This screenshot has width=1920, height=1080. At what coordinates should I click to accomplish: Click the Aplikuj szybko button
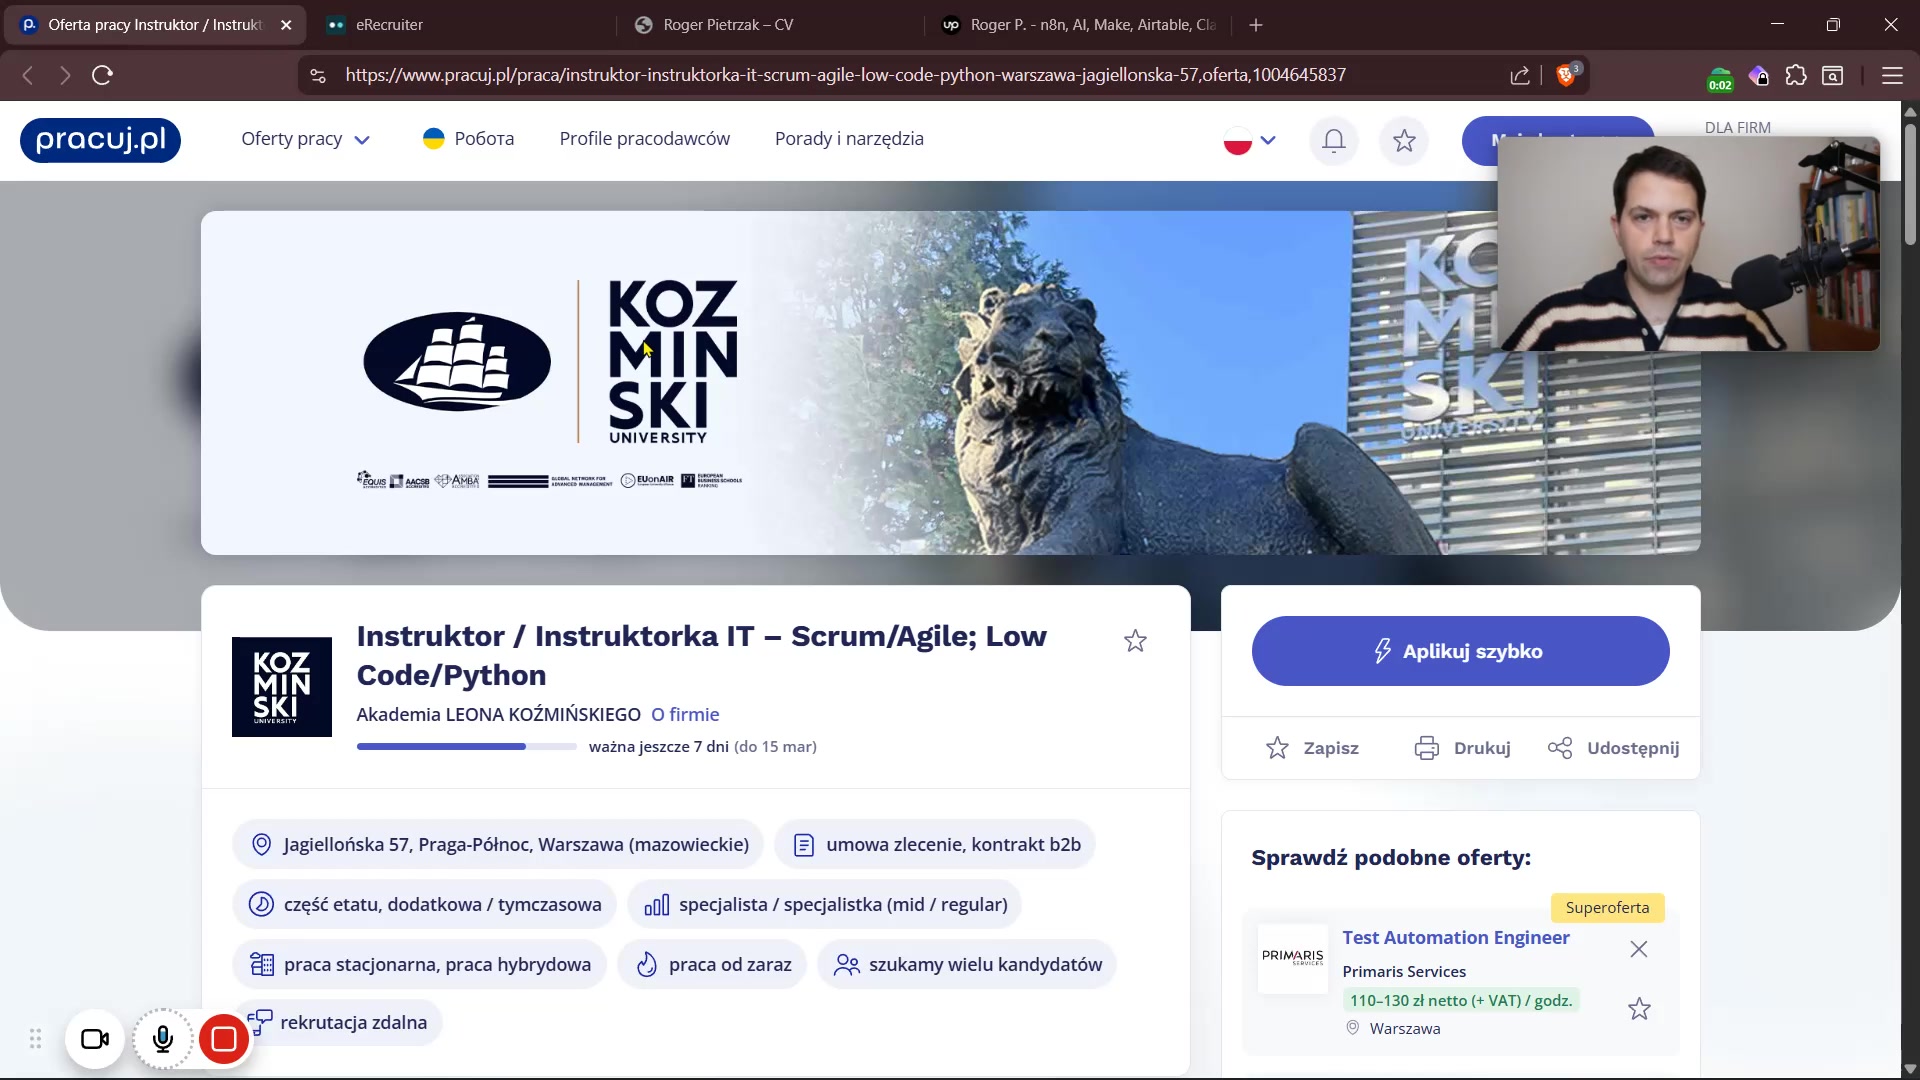point(1460,651)
